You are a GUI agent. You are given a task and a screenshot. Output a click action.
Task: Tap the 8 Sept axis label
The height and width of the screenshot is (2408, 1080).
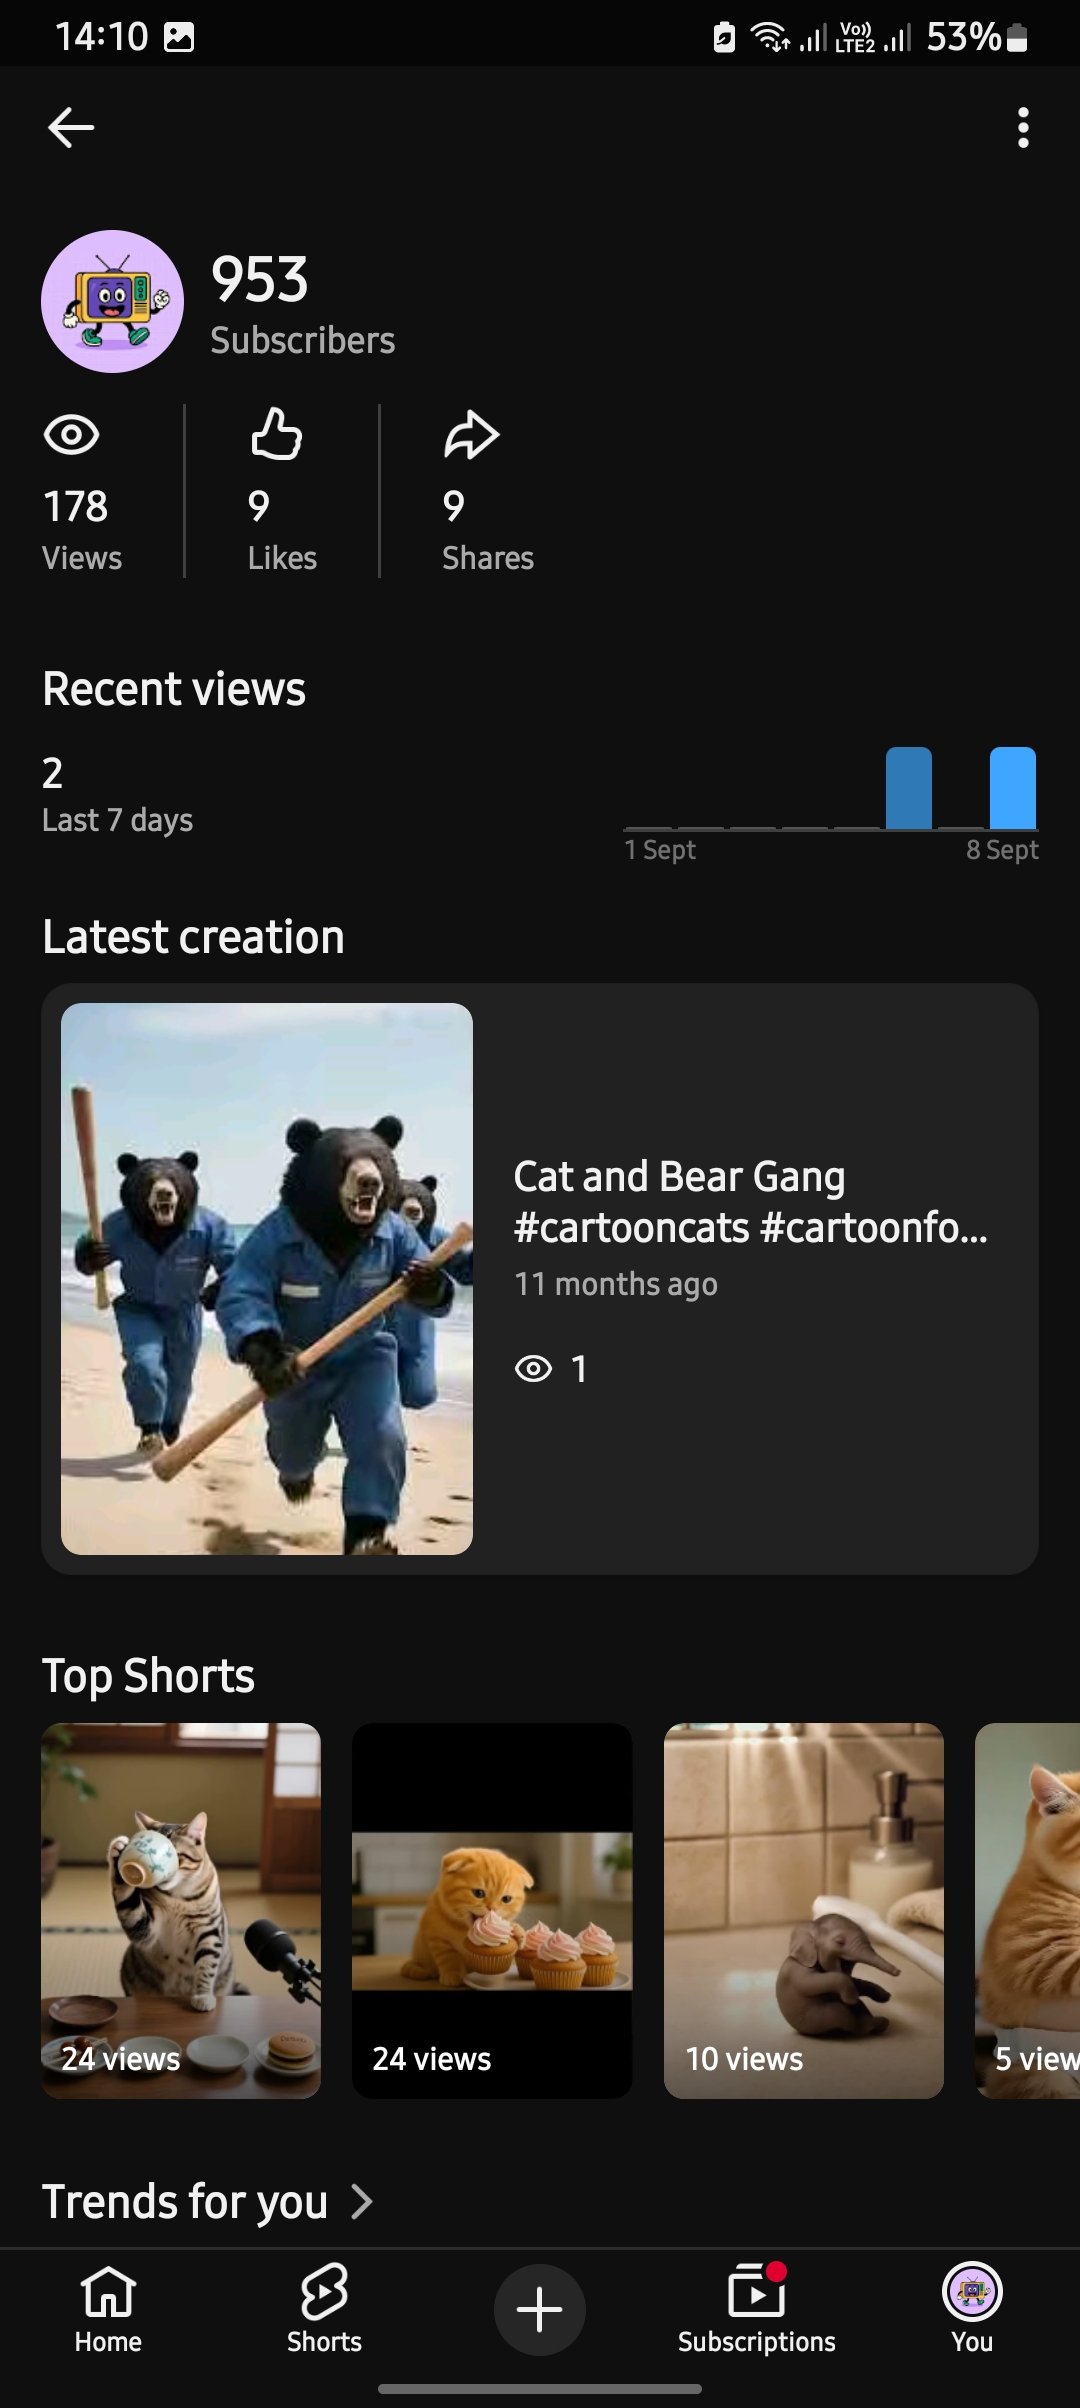[1002, 850]
